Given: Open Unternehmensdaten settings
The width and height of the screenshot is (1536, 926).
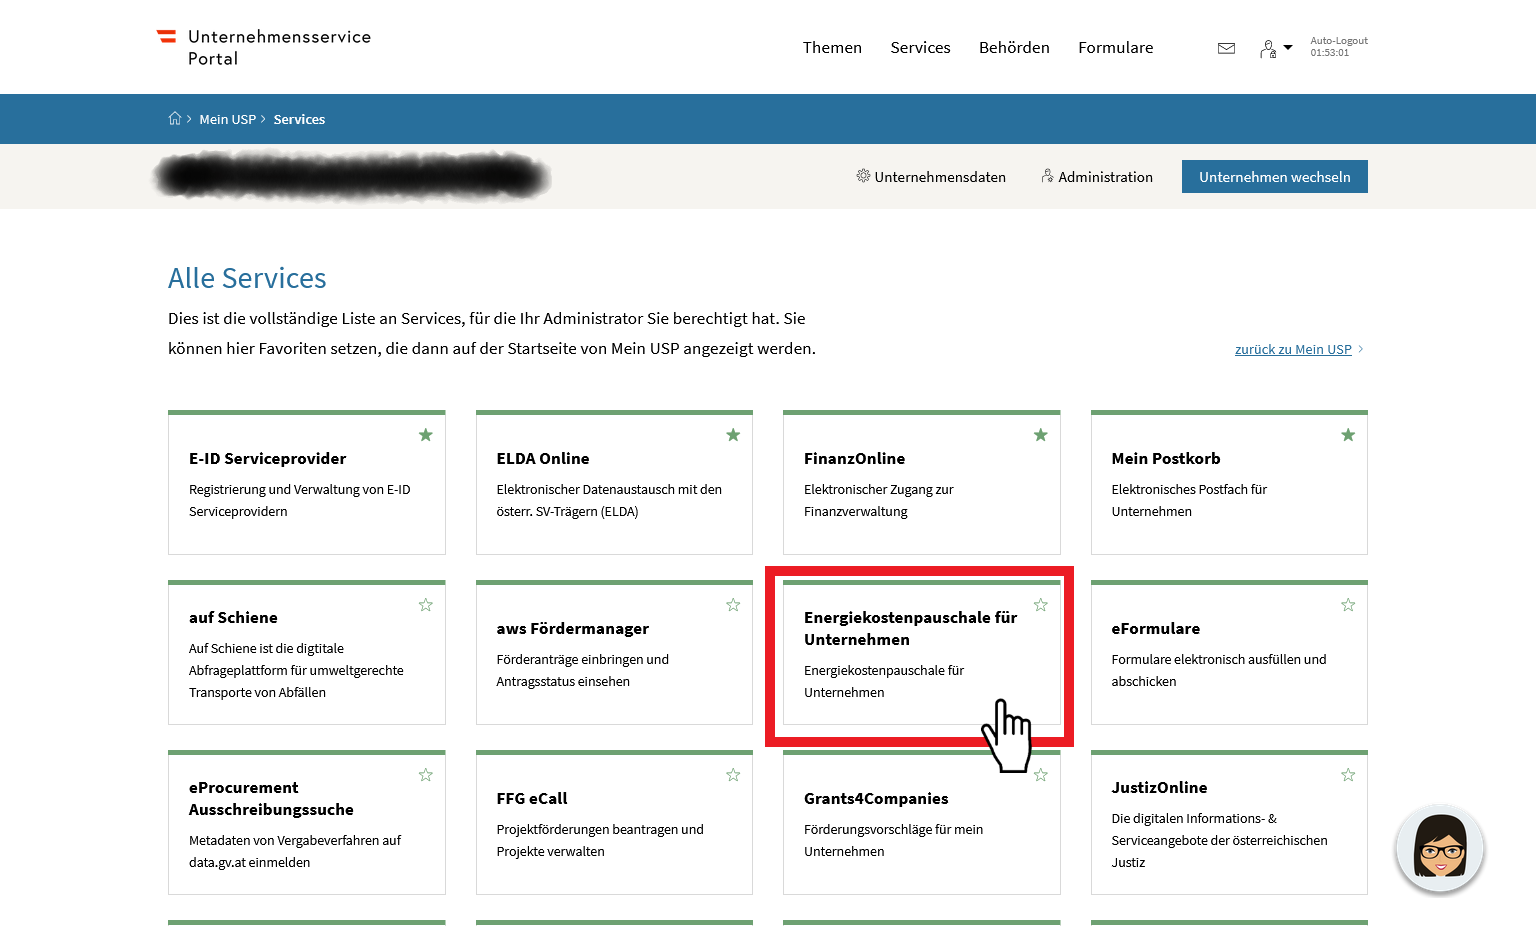Looking at the screenshot, I should pyautogui.click(x=931, y=177).
